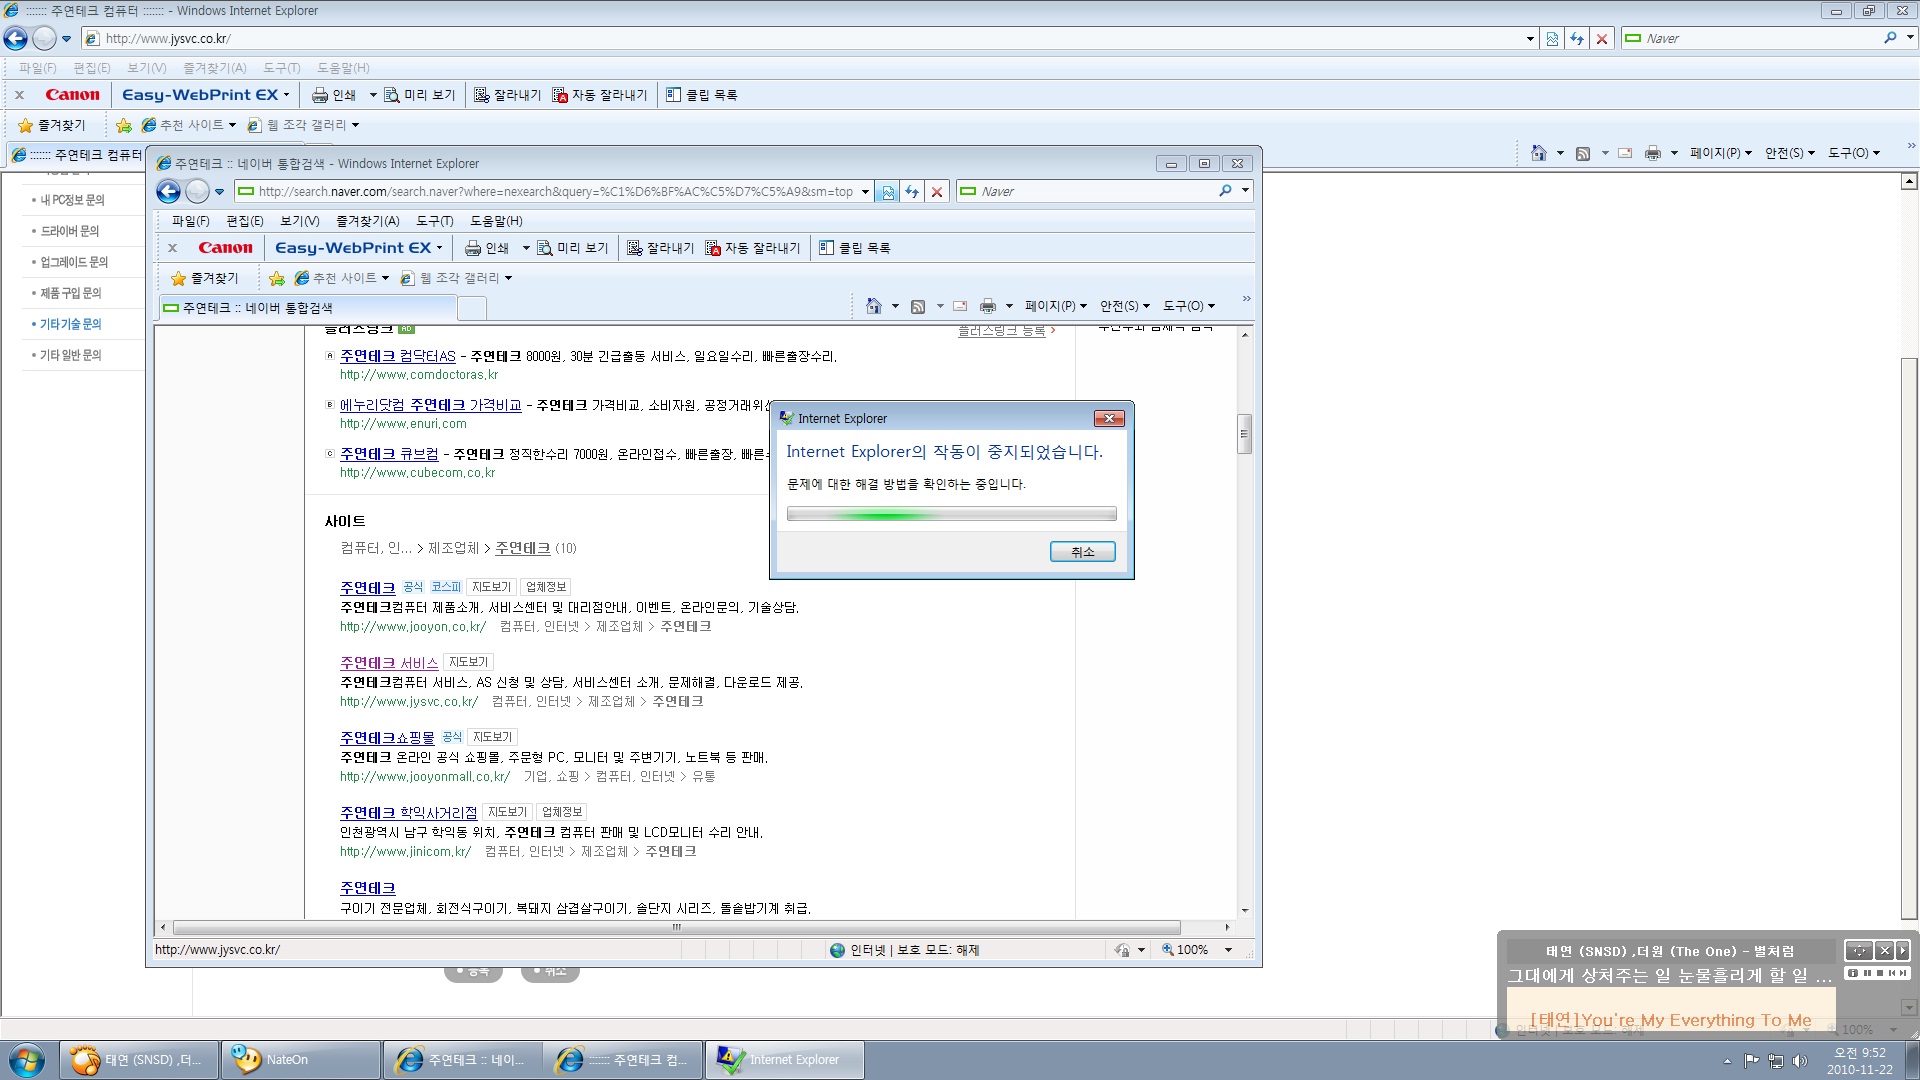This screenshot has height=1080, width=1920.
Task: Open 즐겨찾기(A) menu in front window
Action: [x=367, y=221]
